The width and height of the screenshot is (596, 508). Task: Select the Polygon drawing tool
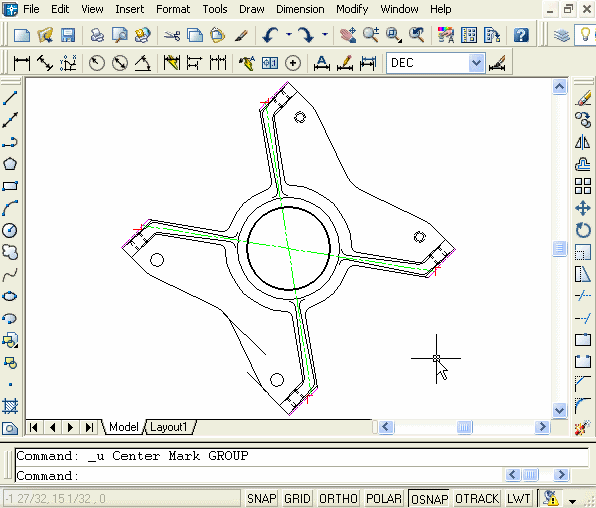[10, 164]
